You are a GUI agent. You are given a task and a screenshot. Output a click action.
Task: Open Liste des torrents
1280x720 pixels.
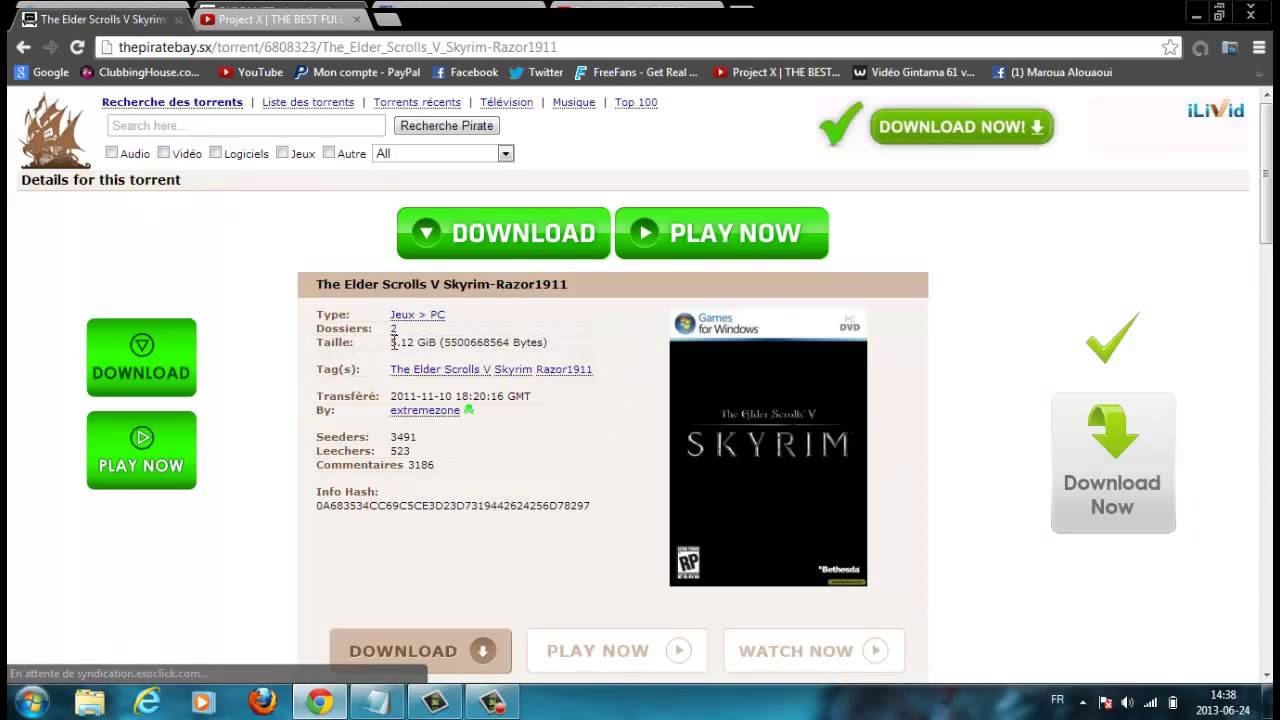point(308,102)
